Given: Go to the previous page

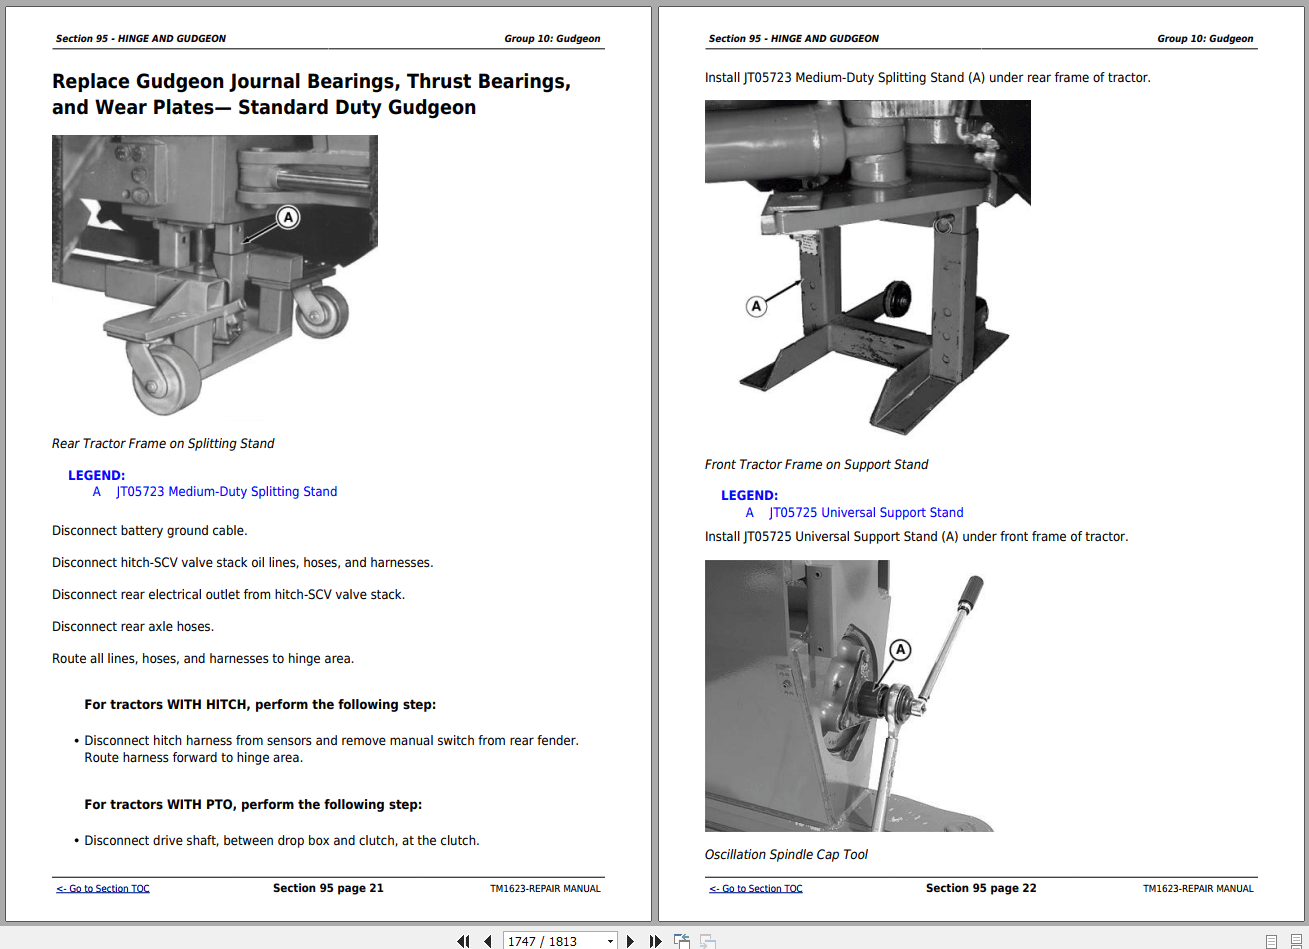Looking at the screenshot, I should click(x=487, y=941).
